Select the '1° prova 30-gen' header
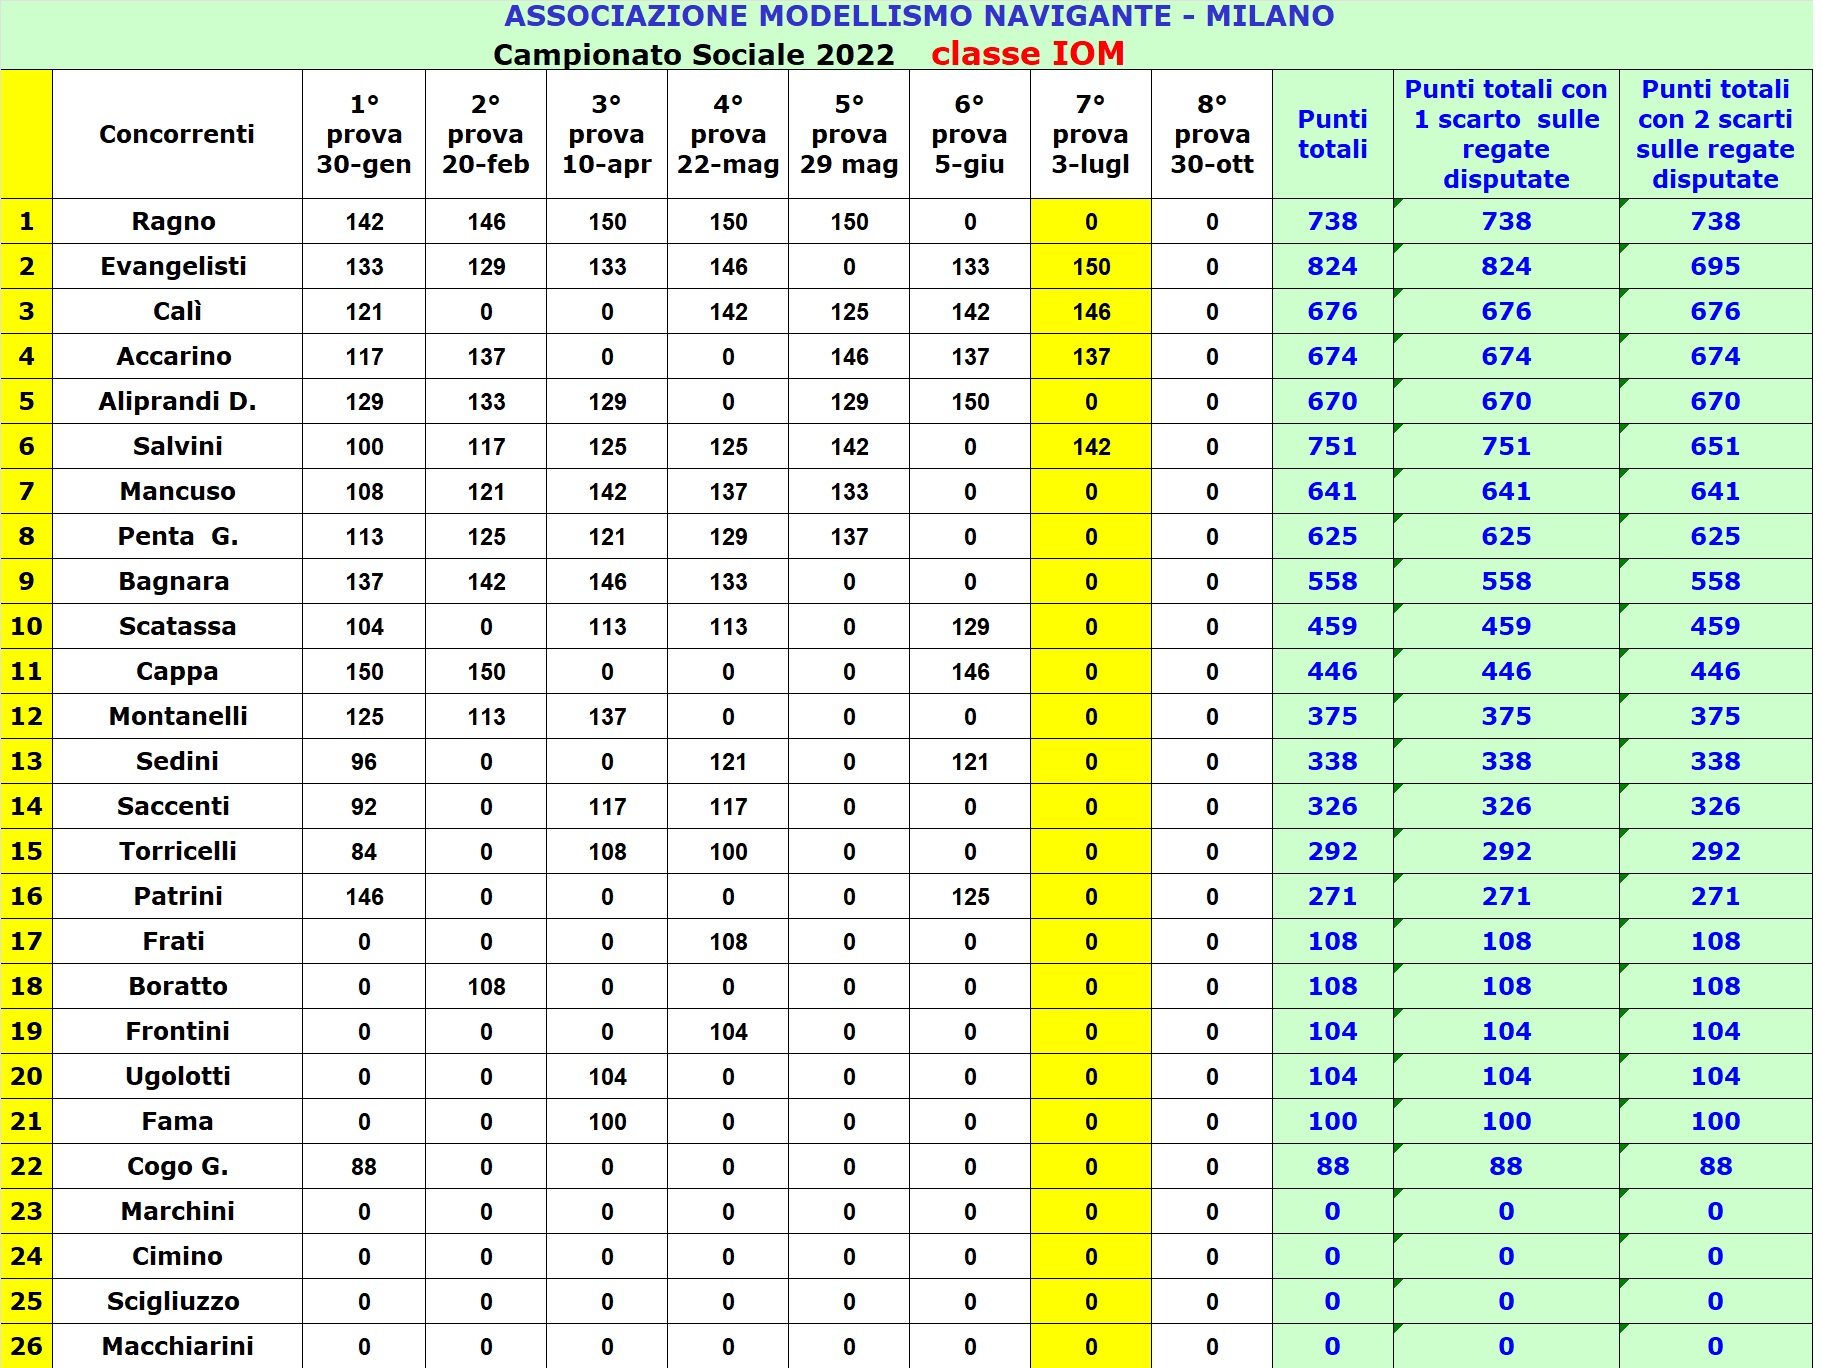Image resolution: width=1822 pixels, height=1368 pixels. (x=364, y=134)
